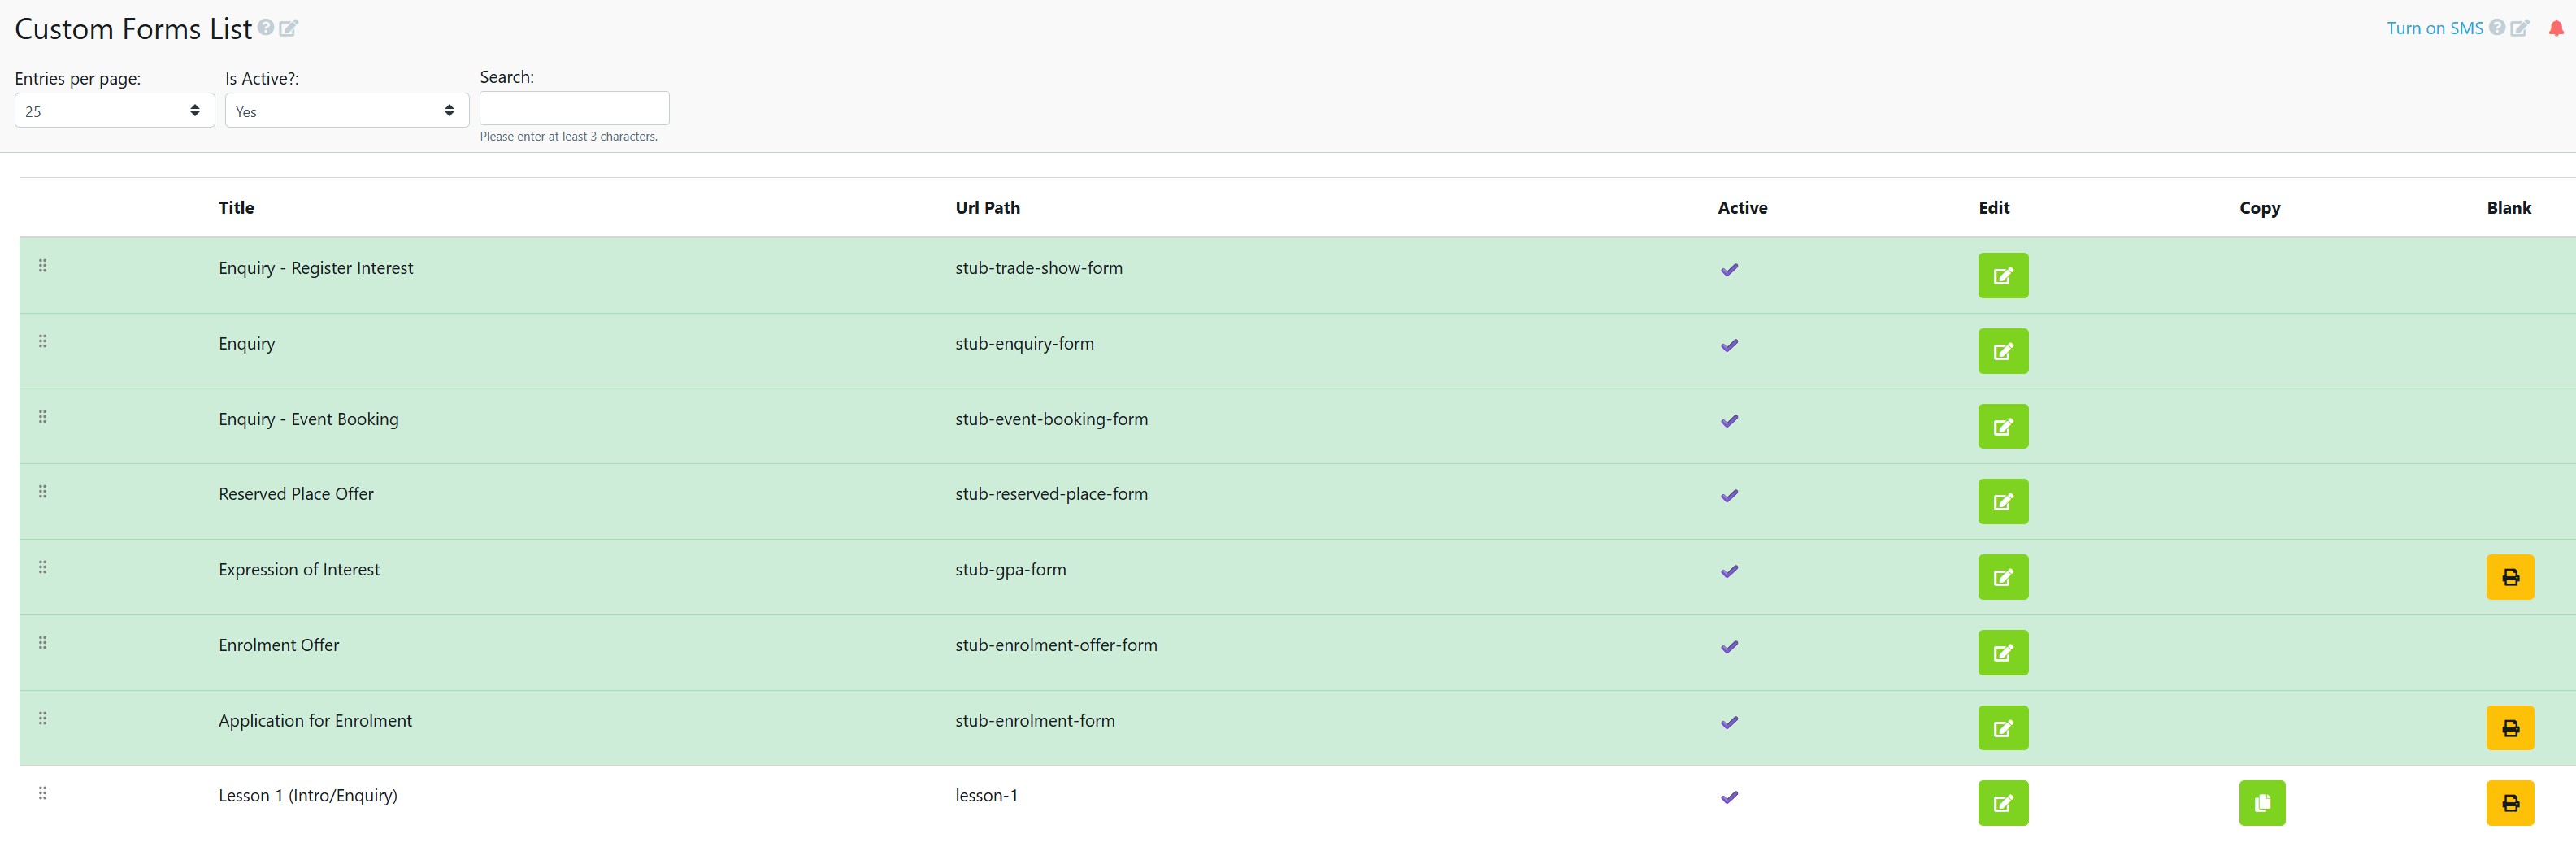Open help icon next to Turn on SMS

(2497, 28)
